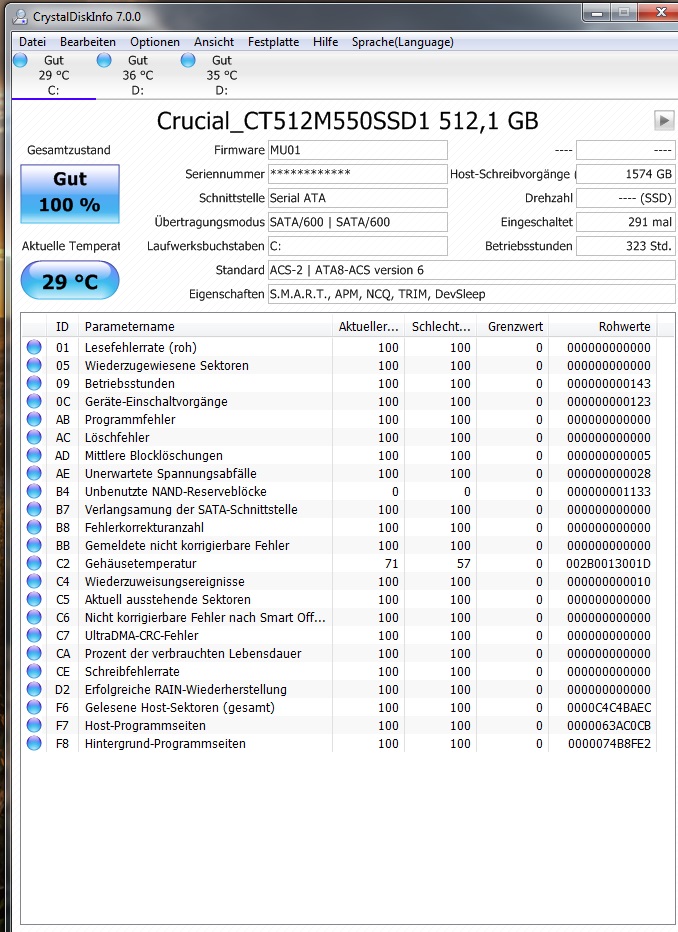Click status icon of Unerwartete Spannungsabfälle row
Image resolution: width=678 pixels, height=932 pixels.
pyautogui.click(x=34, y=473)
